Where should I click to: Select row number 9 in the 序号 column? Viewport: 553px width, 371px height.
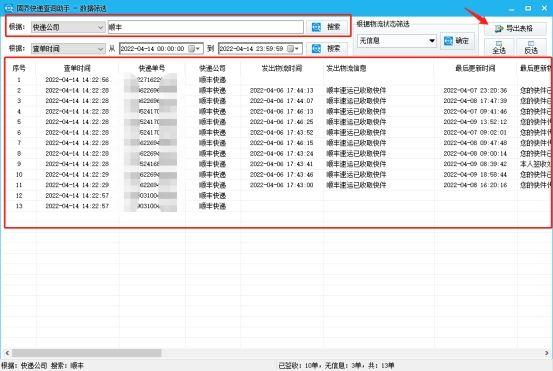[19, 164]
